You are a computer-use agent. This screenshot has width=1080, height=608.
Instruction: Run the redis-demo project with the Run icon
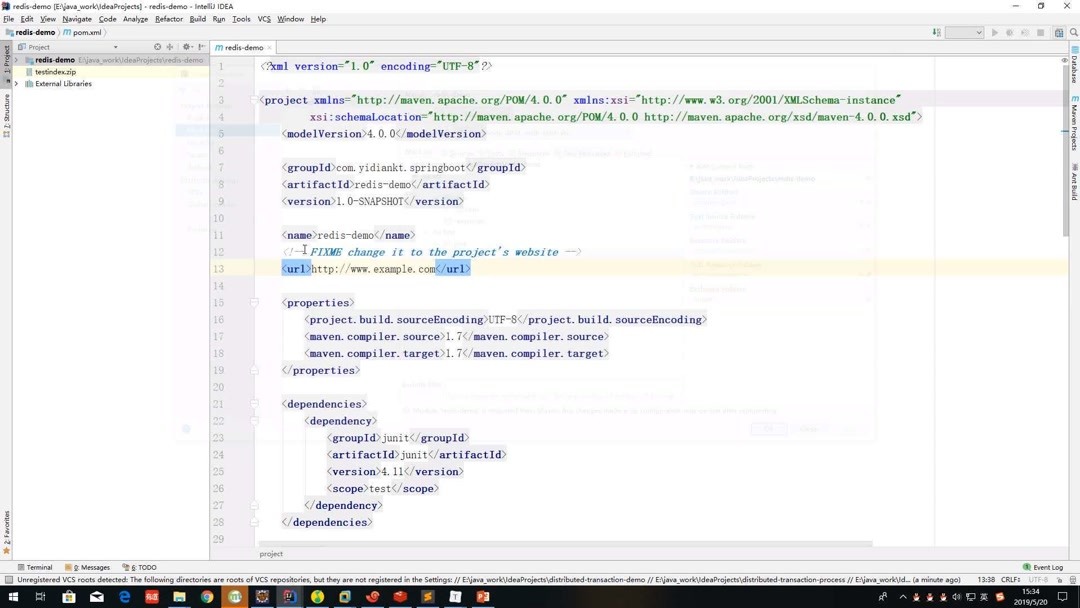click(994, 32)
